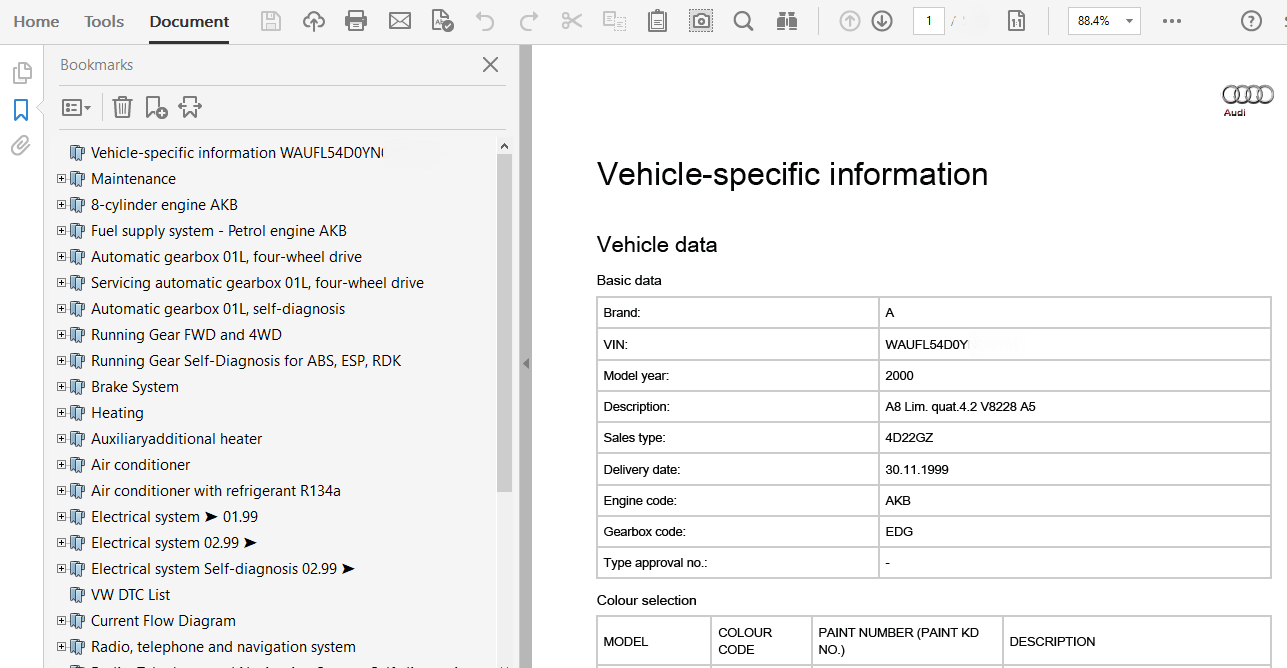Image resolution: width=1287 pixels, height=668 pixels.
Task: Expand the Current Flow Diagram bookmark
Action: (62, 620)
